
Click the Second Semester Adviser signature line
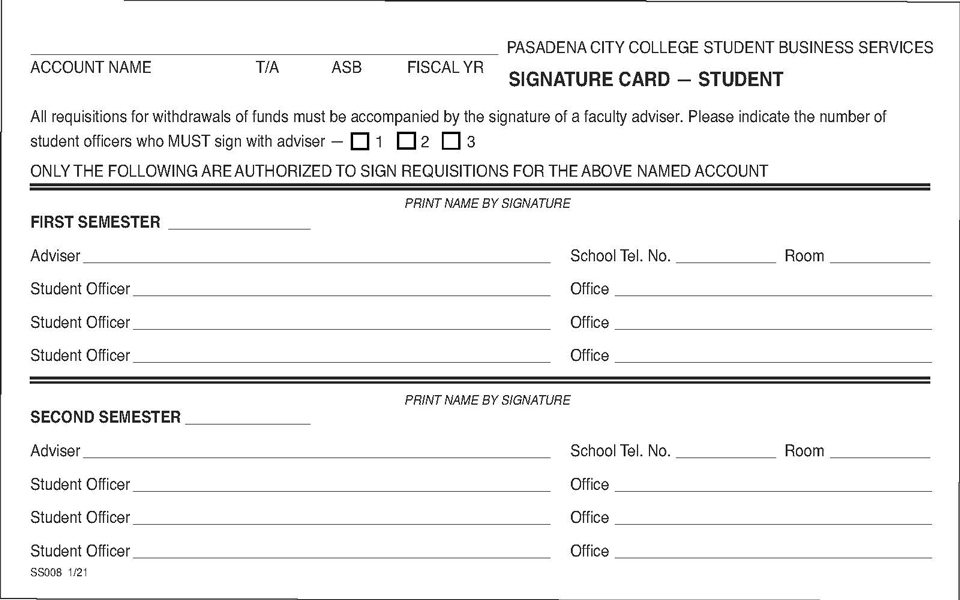316,450
